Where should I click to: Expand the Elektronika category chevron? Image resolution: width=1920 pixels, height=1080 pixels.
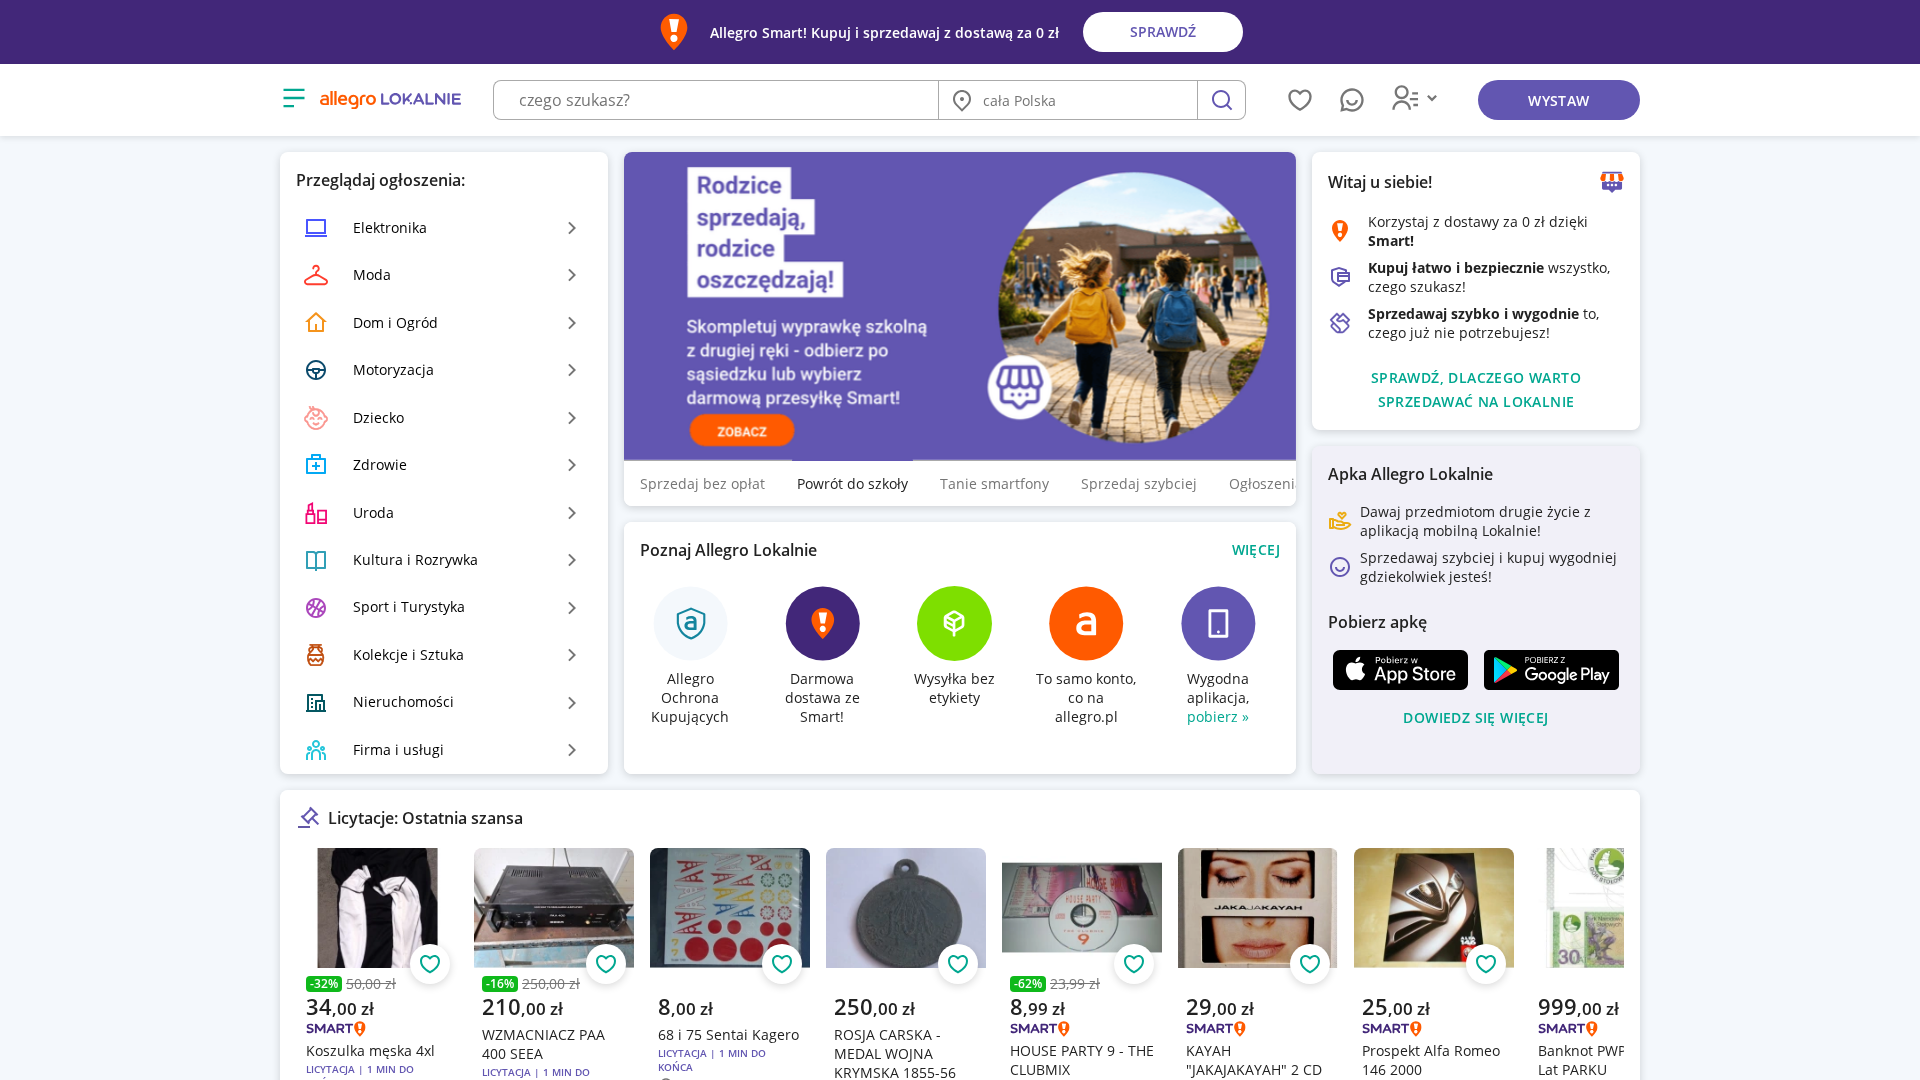pos(572,228)
